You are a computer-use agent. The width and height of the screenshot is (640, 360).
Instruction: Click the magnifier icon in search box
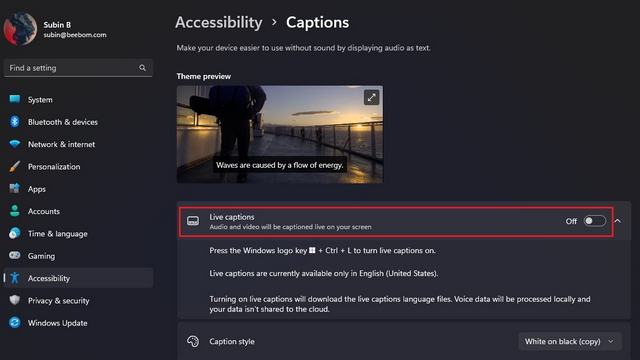[142, 68]
